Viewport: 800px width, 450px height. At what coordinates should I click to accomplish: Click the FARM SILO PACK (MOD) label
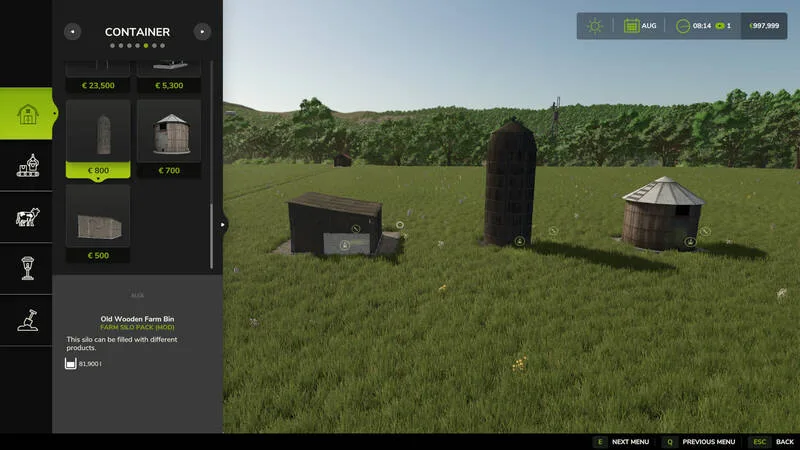pyautogui.click(x=137, y=327)
